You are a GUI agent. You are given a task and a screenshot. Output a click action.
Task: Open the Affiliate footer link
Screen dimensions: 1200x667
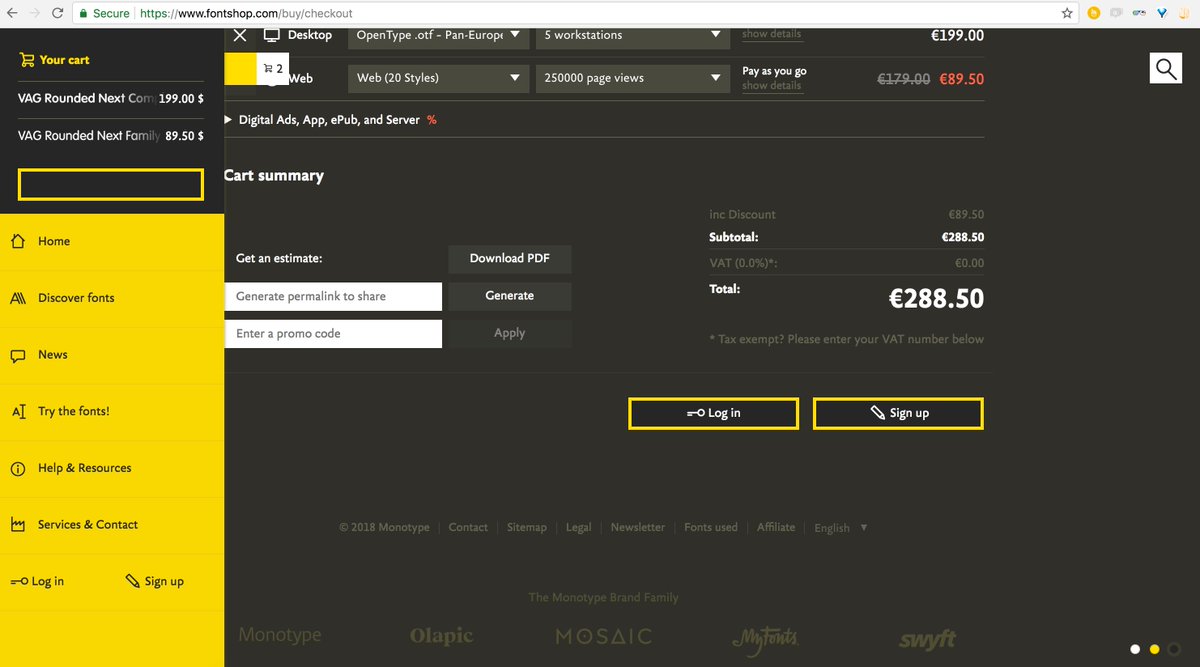point(776,527)
